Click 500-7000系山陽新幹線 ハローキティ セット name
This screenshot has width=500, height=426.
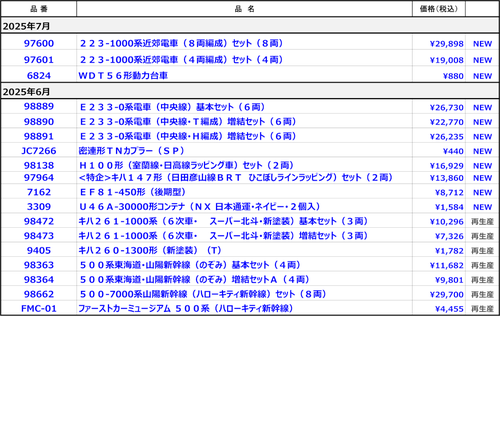click(203, 294)
